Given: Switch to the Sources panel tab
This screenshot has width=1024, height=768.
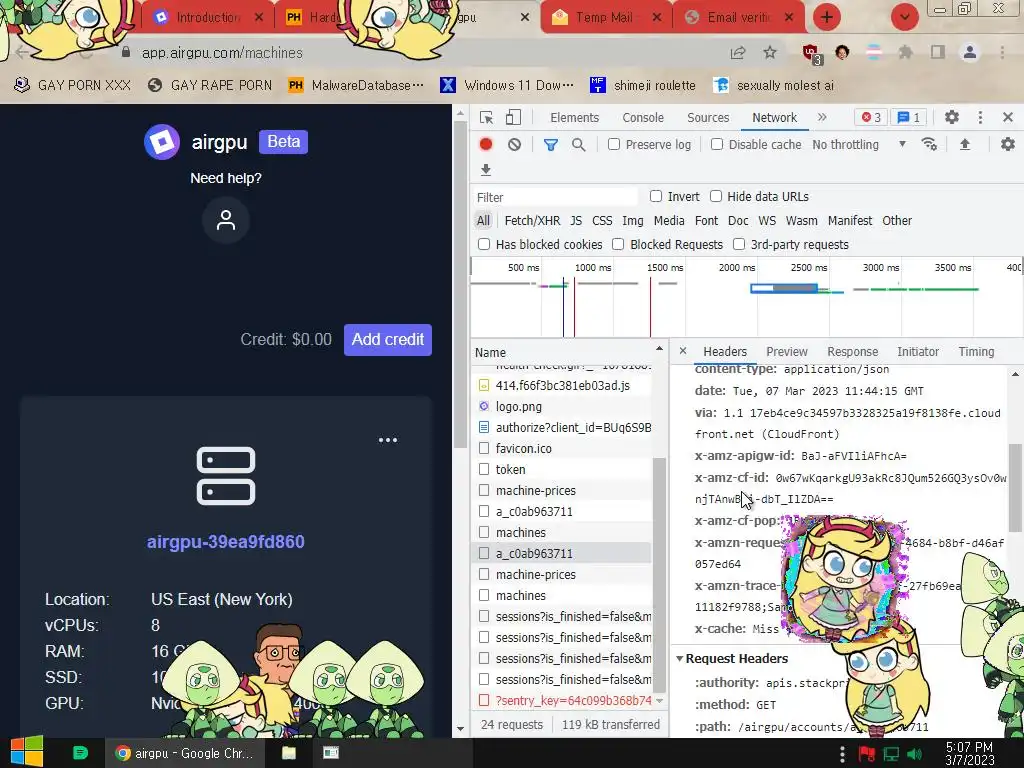Looking at the screenshot, I should pyautogui.click(x=708, y=118).
